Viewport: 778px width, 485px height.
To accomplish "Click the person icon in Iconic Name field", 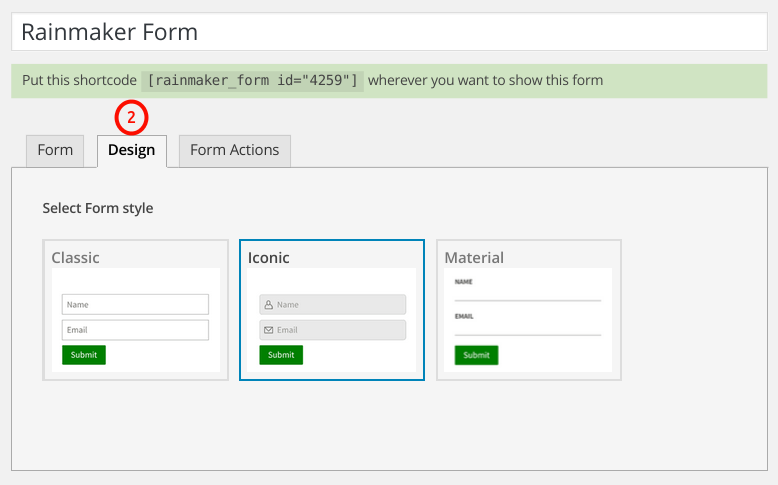I will (x=268, y=304).
